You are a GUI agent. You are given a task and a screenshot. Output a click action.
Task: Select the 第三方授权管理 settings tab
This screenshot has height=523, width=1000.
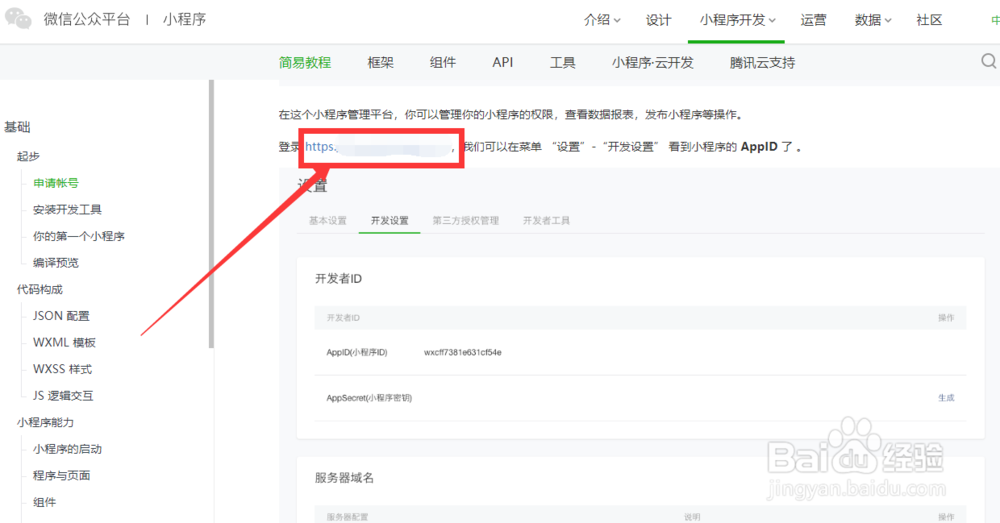pyautogui.click(x=466, y=221)
